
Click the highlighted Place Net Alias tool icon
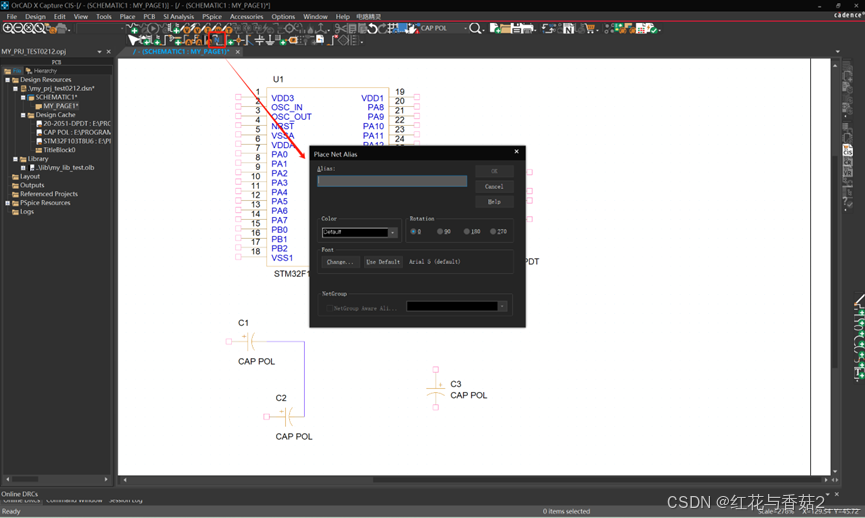pyautogui.click(x=217, y=40)
